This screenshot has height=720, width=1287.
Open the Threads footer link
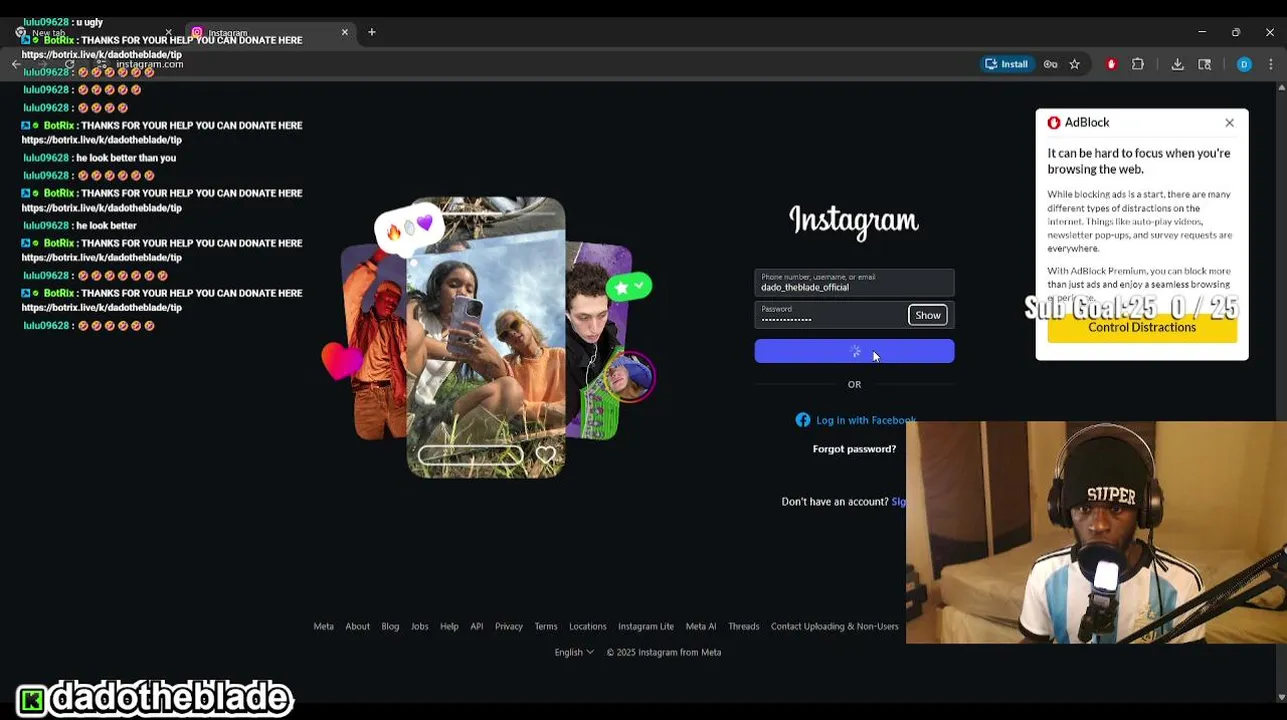tap(744, 627)
